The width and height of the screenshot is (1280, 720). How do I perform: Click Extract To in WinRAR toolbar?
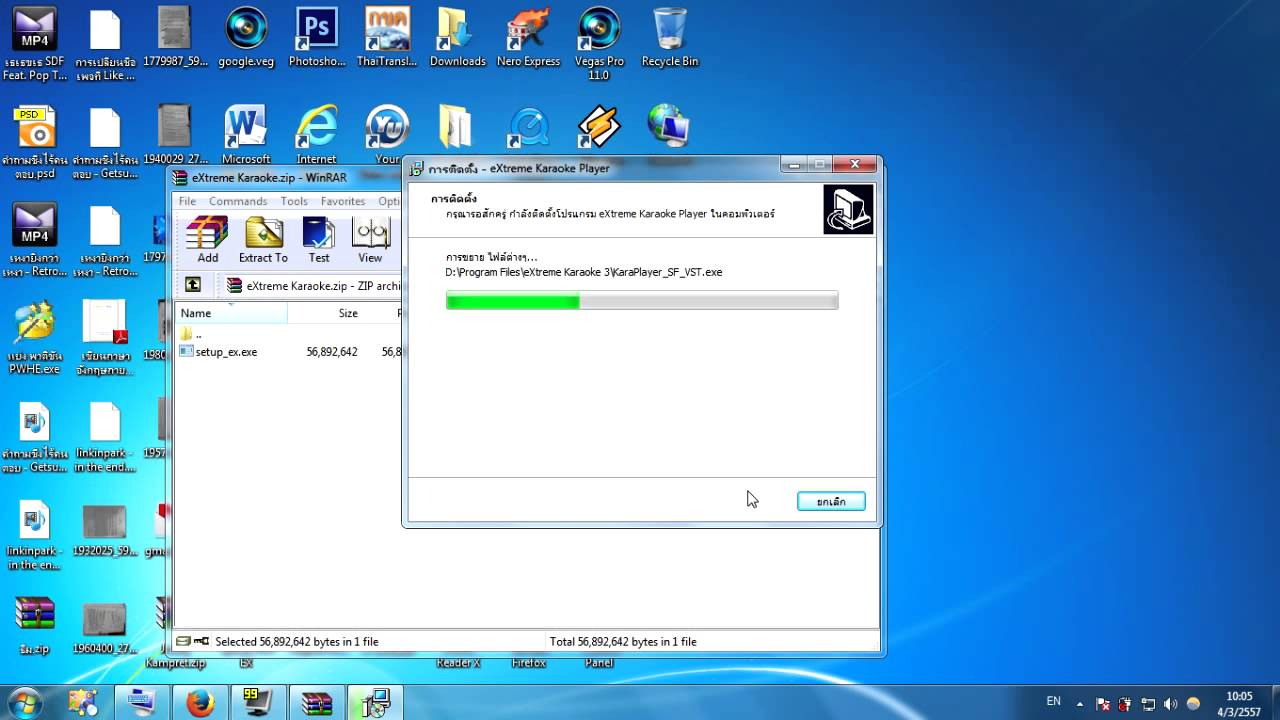[x=263, y=241]
